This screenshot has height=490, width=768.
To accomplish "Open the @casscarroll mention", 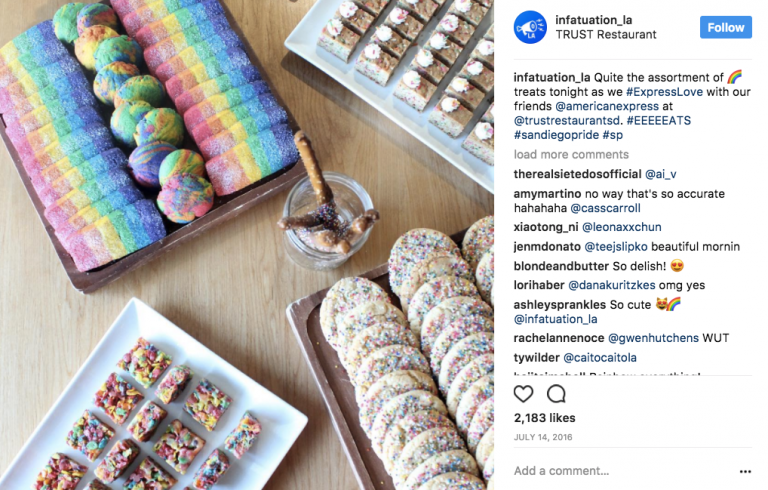I will pyautogui.click(x=605, y=208).
